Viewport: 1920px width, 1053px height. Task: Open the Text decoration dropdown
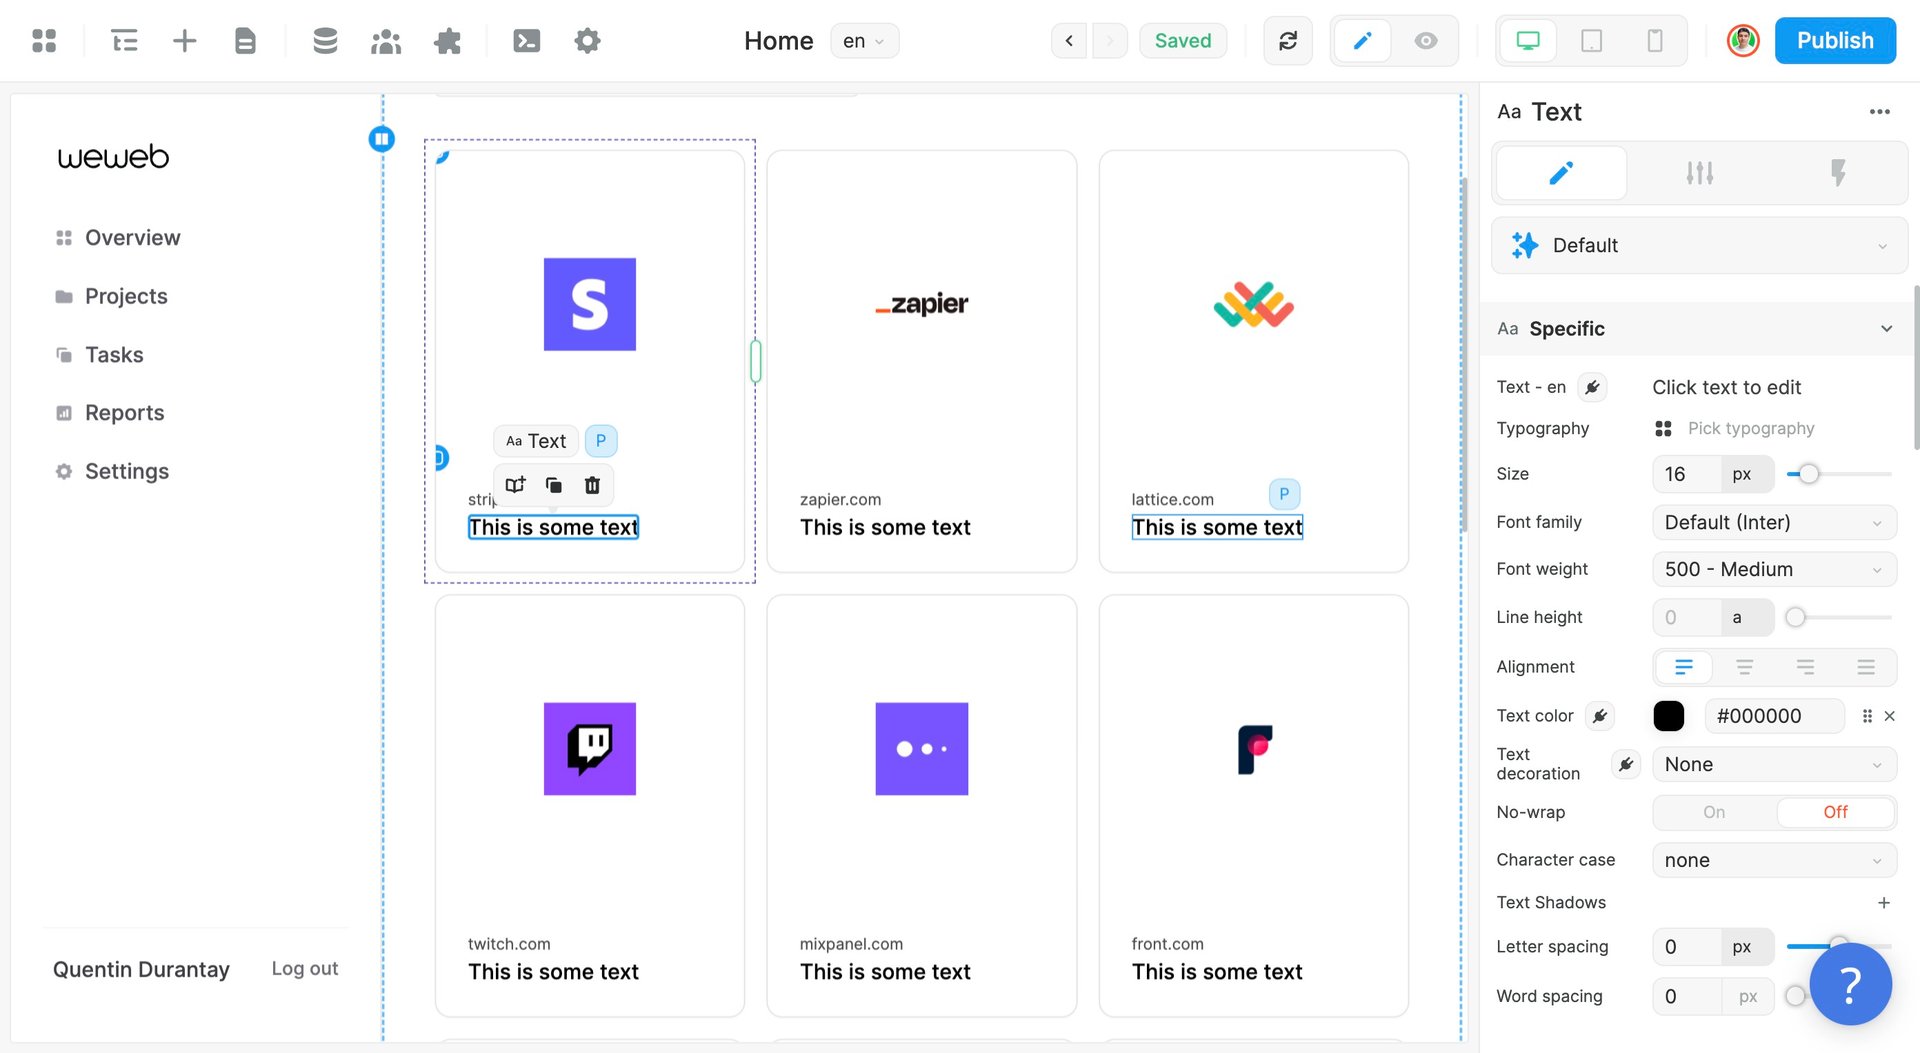click(x=1774, y=765)
